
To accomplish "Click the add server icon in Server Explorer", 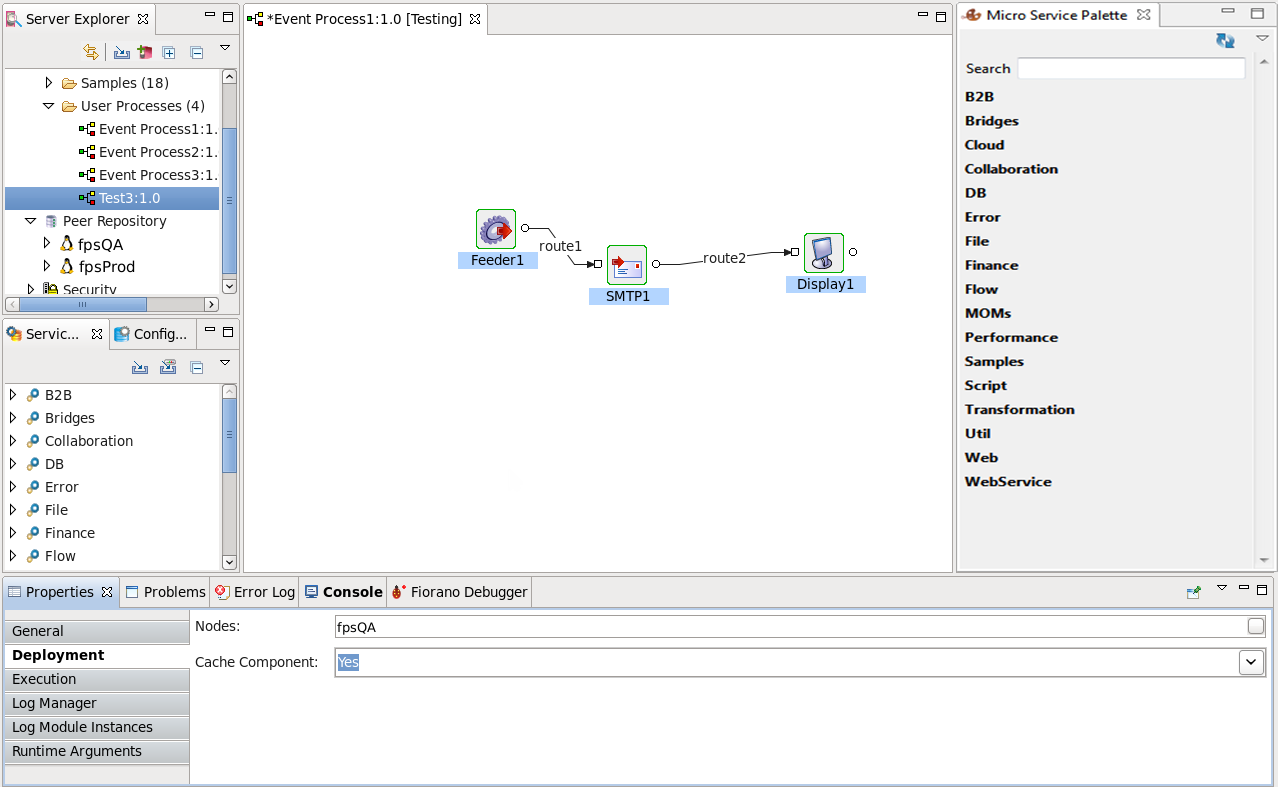I will coord(145,52).
